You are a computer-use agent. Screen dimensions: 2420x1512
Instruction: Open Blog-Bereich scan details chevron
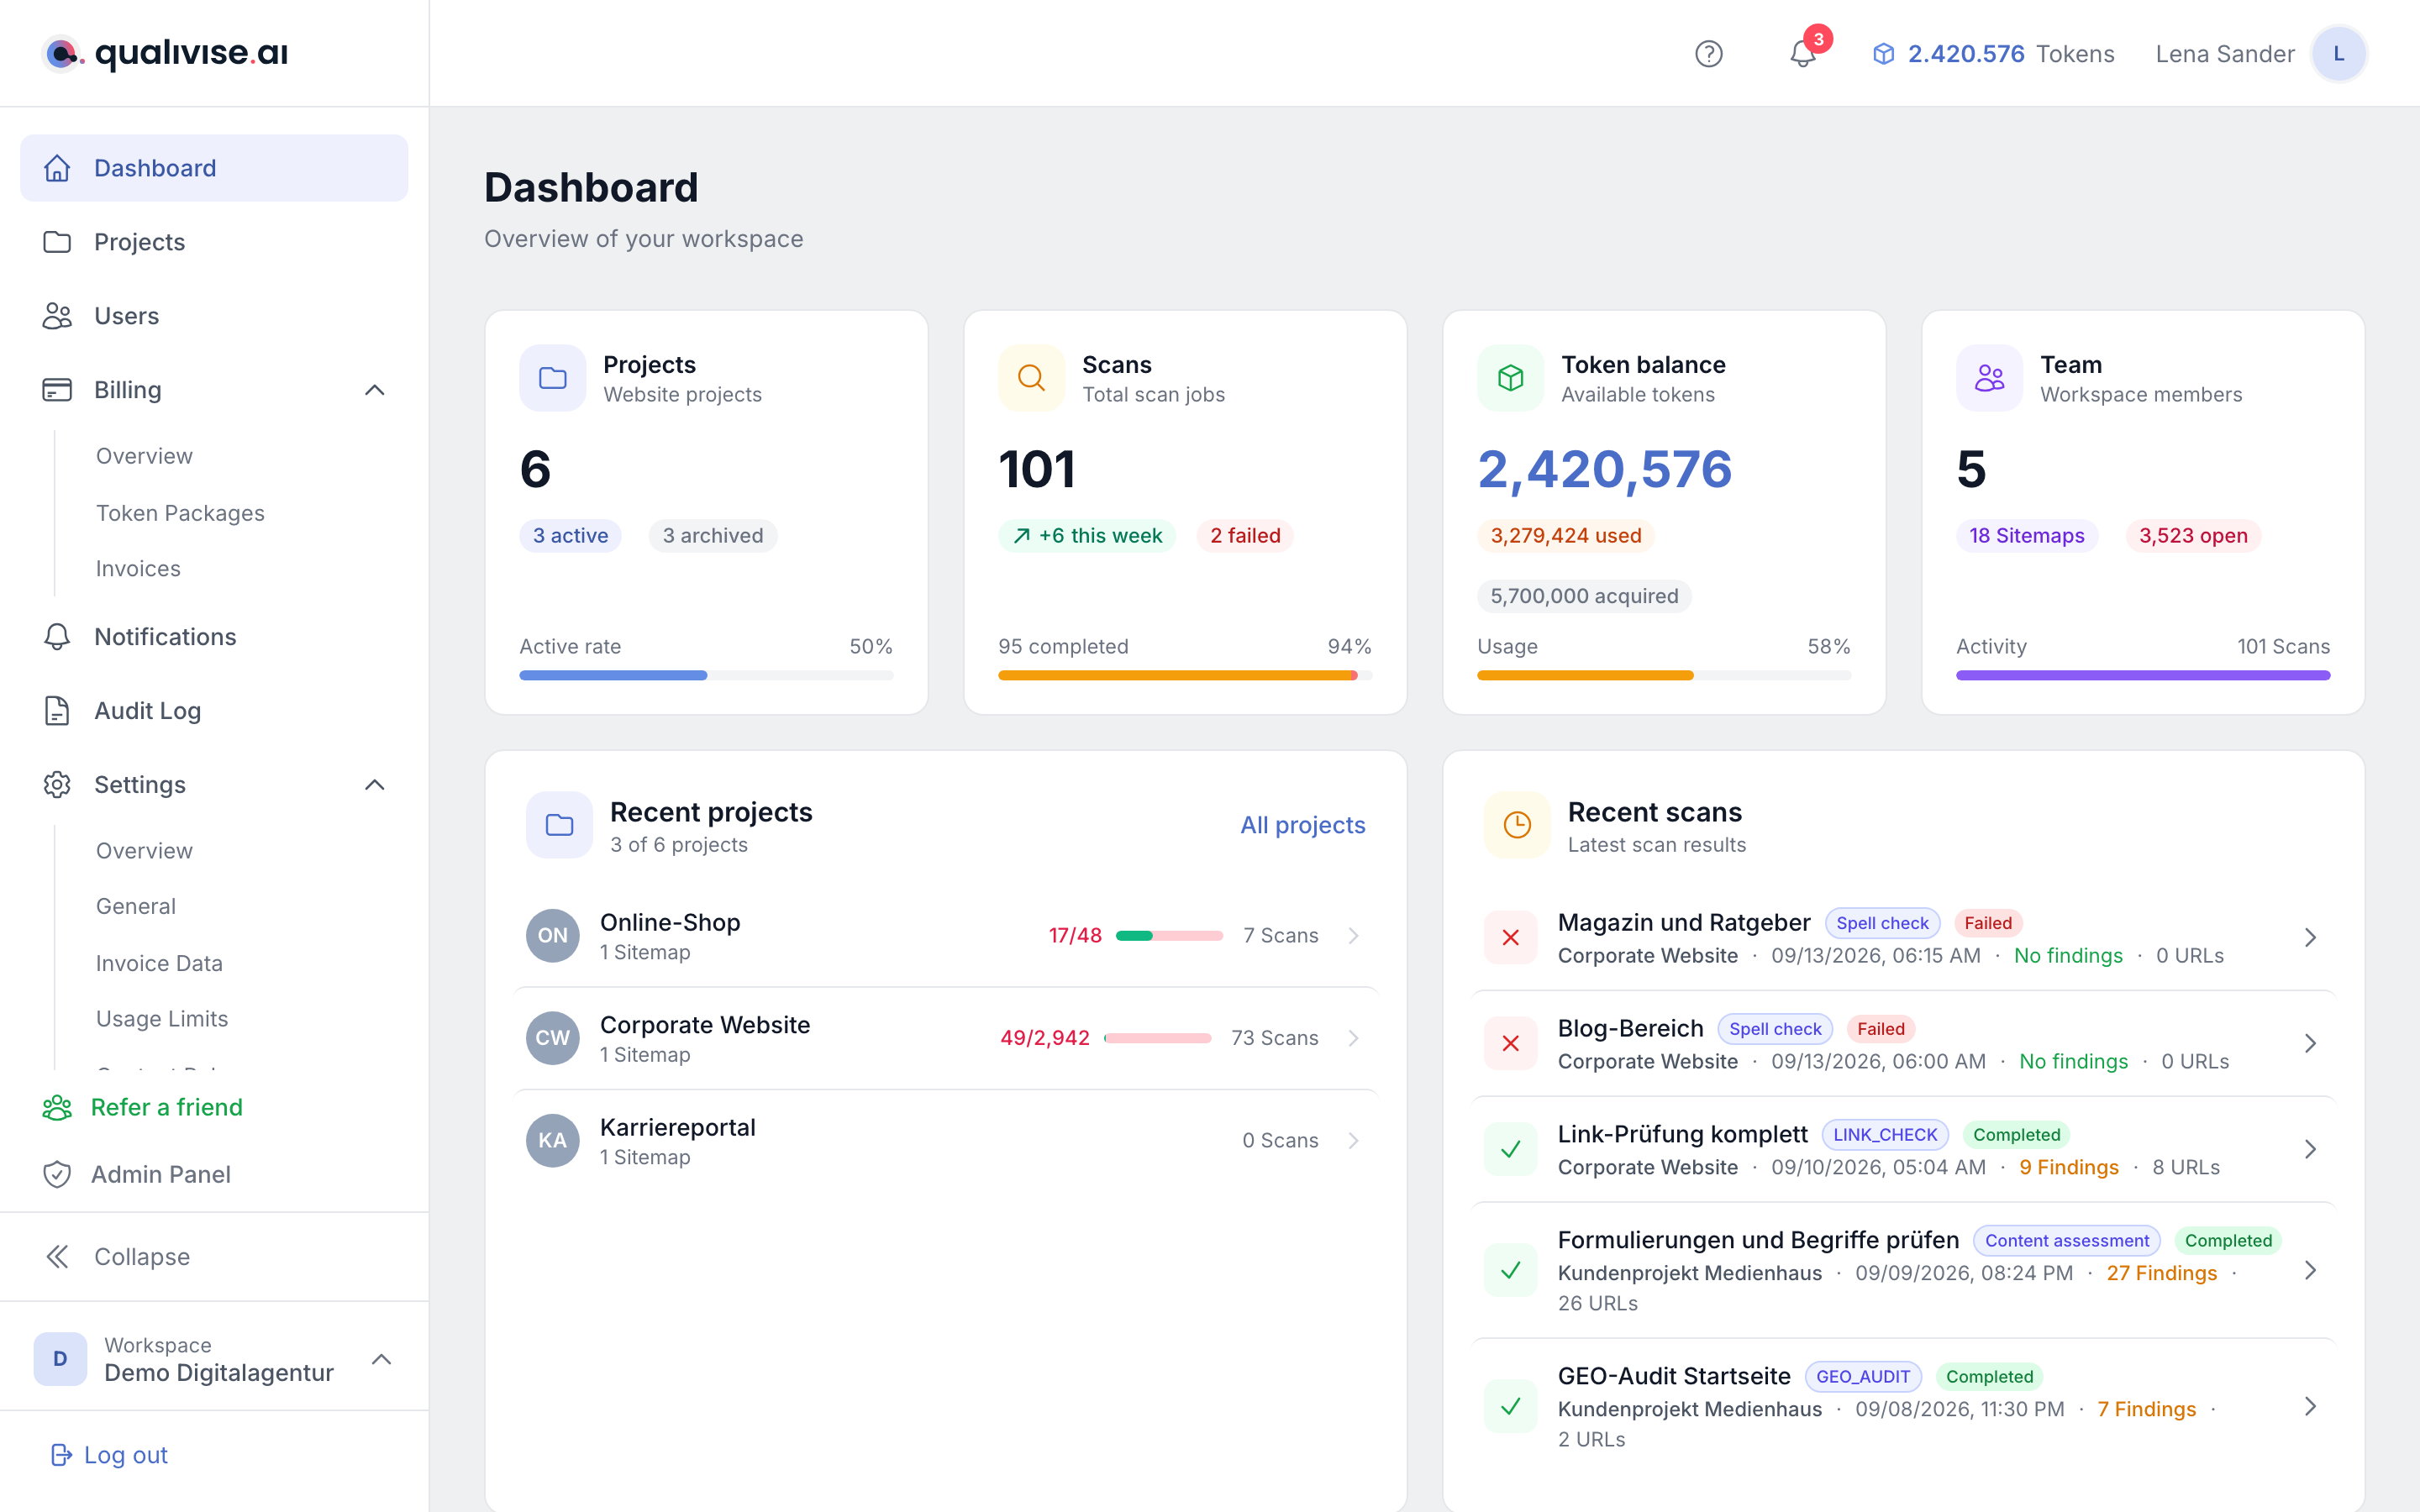(2310, 1043)
